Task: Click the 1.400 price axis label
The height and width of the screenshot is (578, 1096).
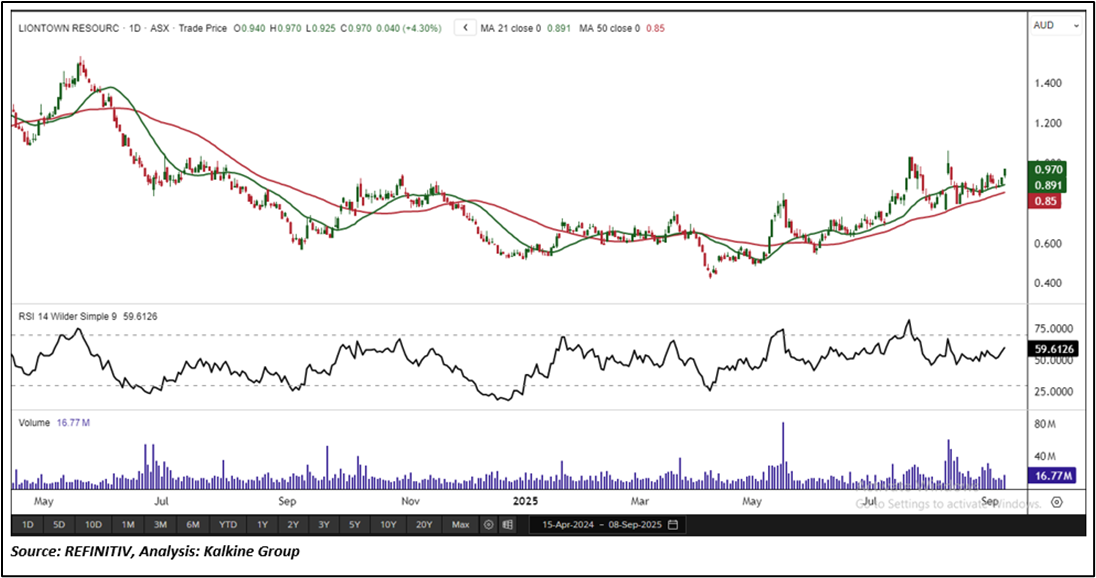Action: coord(1048,83)
